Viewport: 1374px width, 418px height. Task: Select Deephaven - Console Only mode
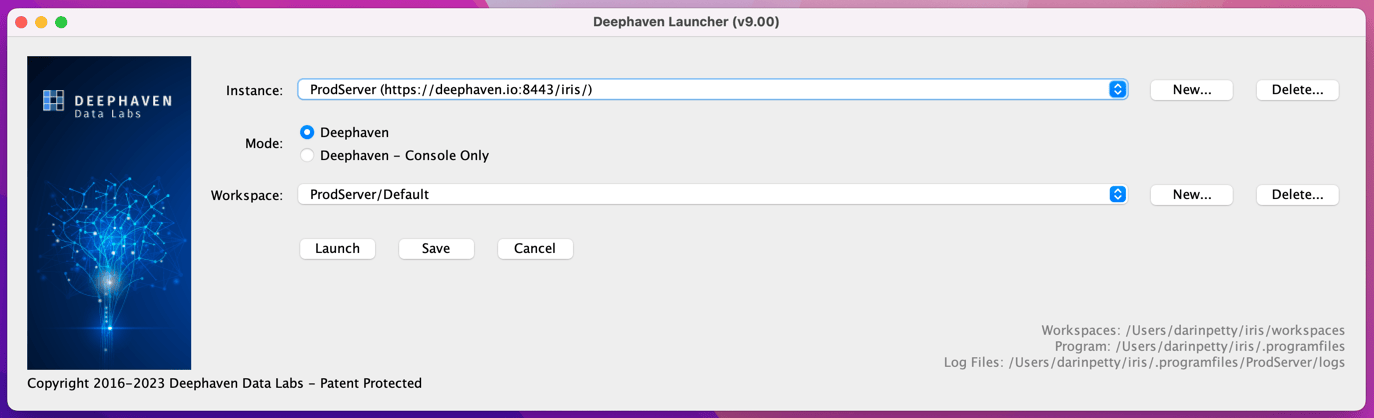[307, 155]
